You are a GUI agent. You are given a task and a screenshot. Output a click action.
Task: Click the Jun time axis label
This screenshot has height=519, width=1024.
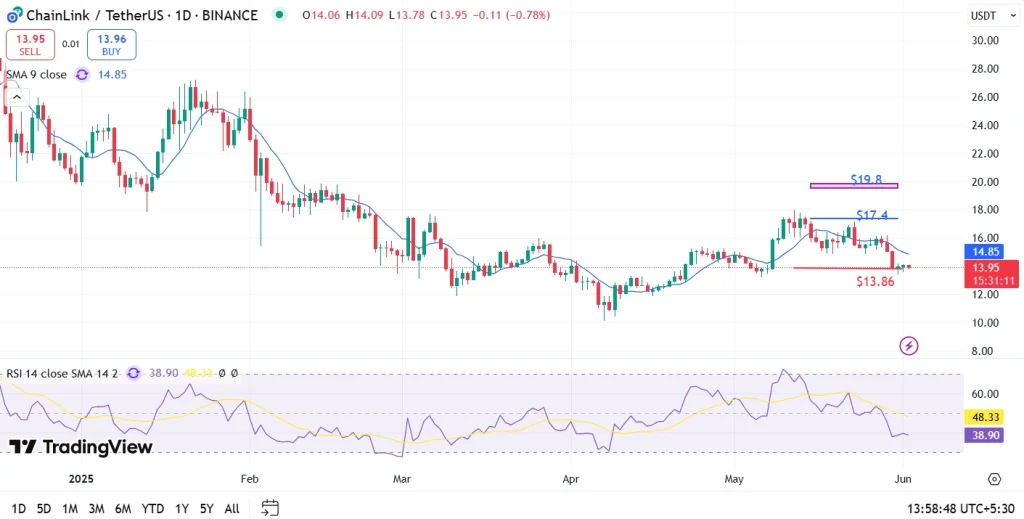(x=903, y=479)
